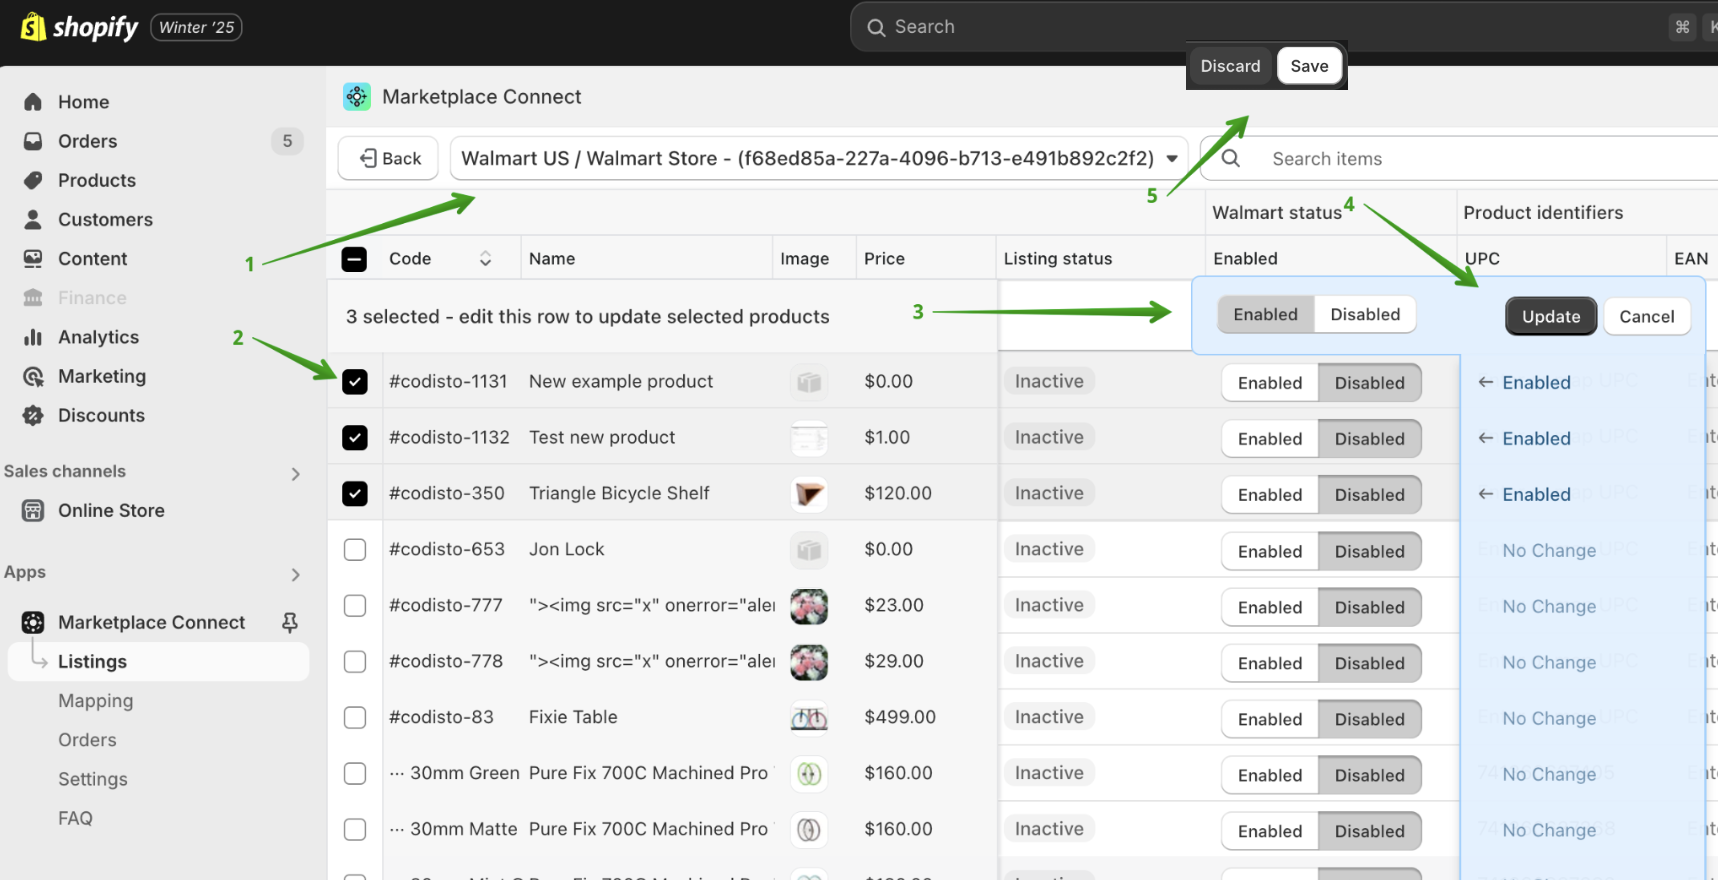Image resolution: width=1718 pixels, height=880 pixels.
Task: Open Customers person icon
Action: [33, 219]
